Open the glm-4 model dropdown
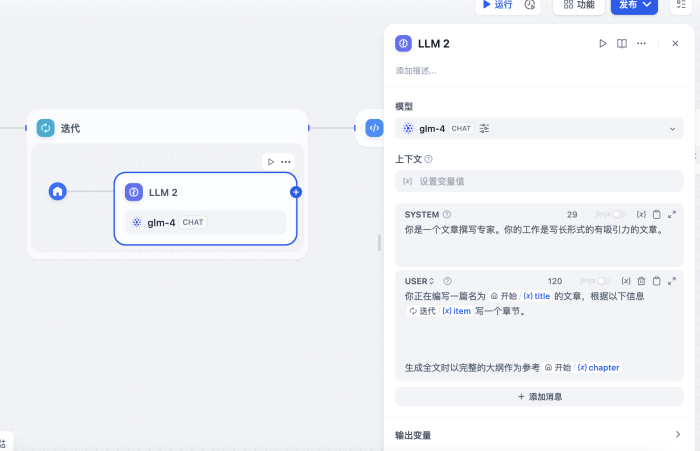 539,129
